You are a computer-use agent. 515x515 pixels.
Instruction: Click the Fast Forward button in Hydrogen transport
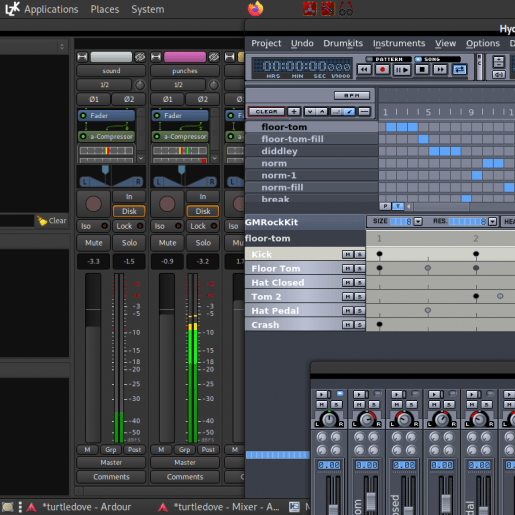coord(440,70)
